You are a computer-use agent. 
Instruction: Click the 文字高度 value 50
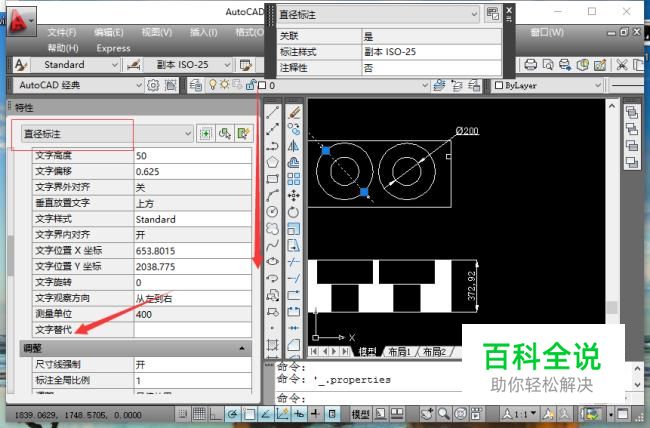[x=193, y=156]
